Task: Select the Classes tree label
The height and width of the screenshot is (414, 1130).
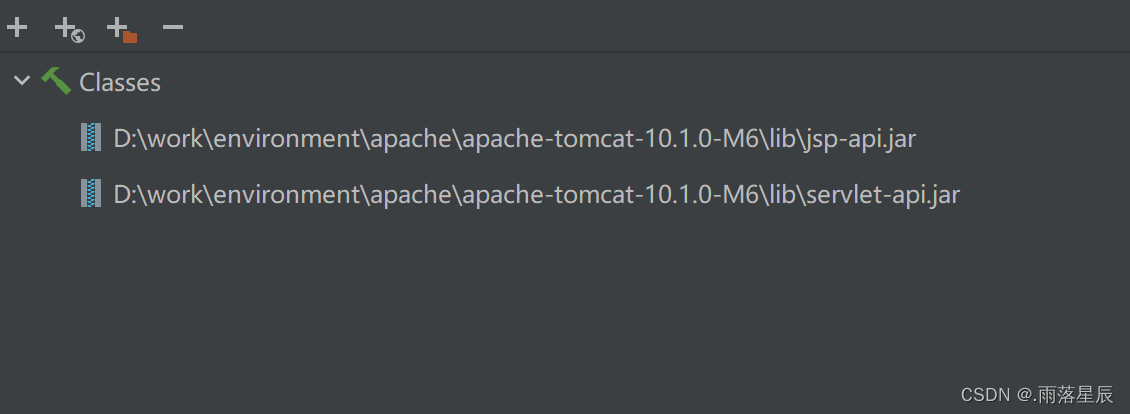Action: (120, 82)
